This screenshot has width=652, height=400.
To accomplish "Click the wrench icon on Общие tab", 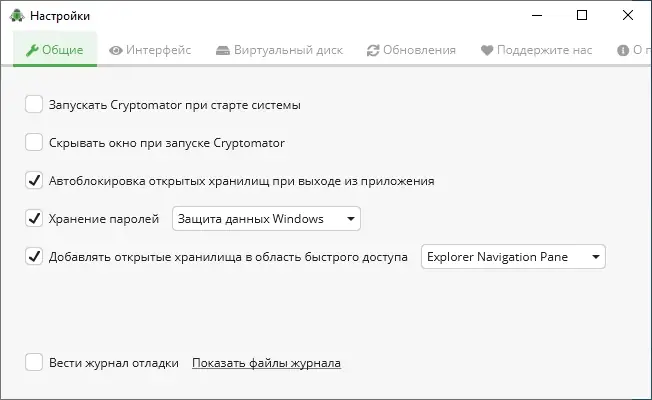I will [32, 50].
